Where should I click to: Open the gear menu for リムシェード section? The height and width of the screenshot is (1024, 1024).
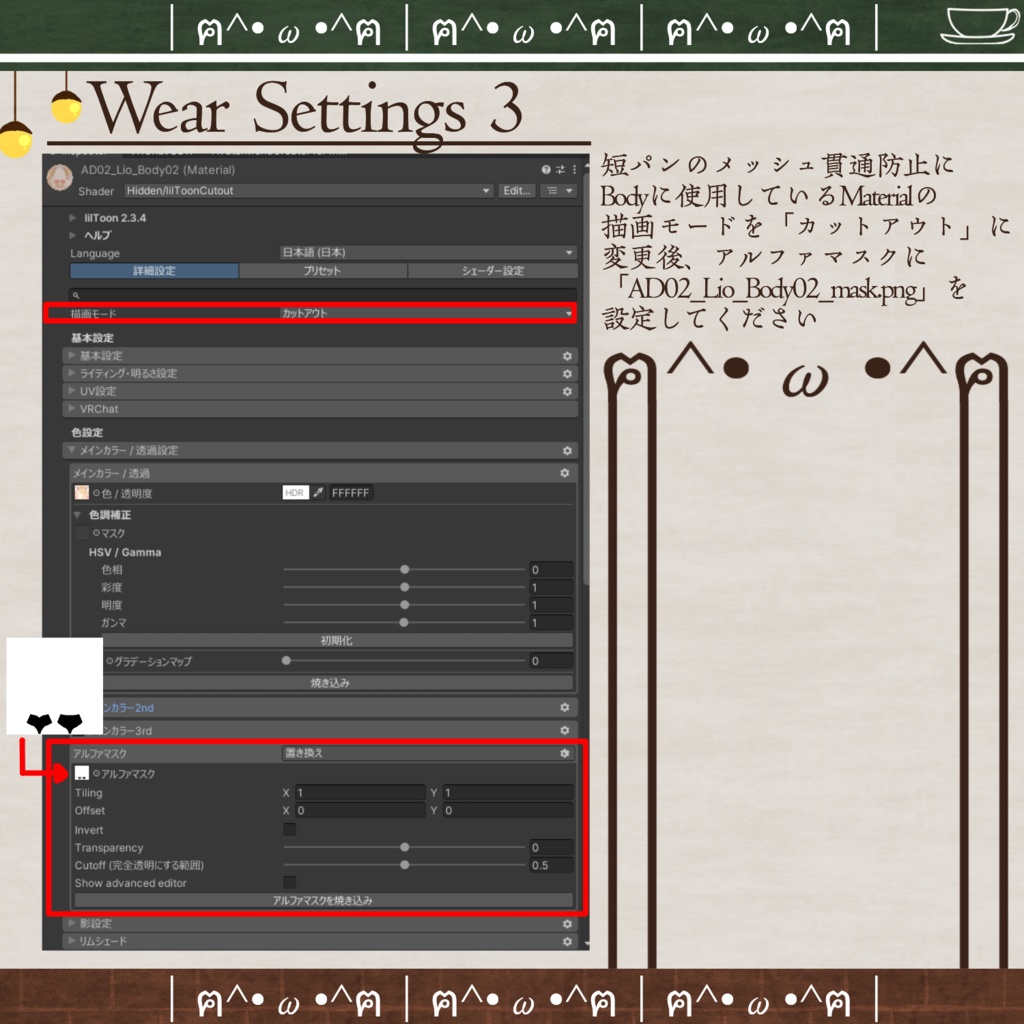(567, 941)
